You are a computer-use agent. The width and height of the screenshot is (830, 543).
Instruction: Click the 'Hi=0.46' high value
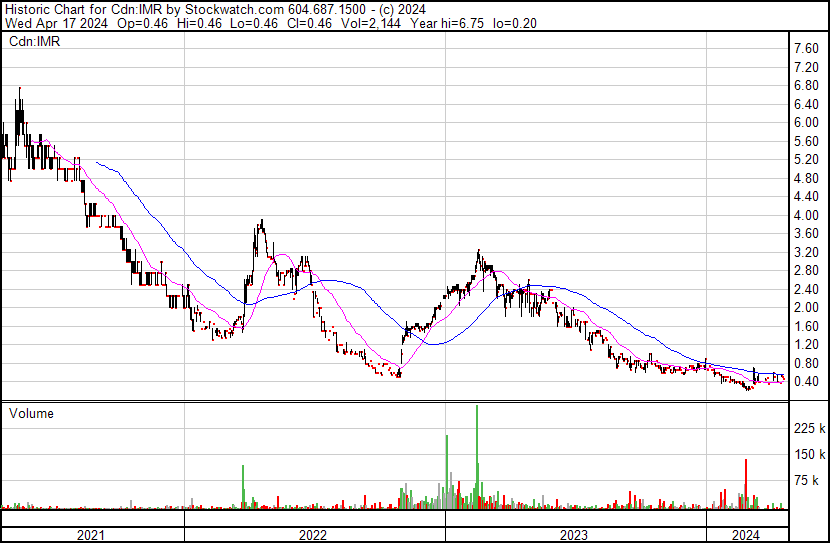[200, 23]
